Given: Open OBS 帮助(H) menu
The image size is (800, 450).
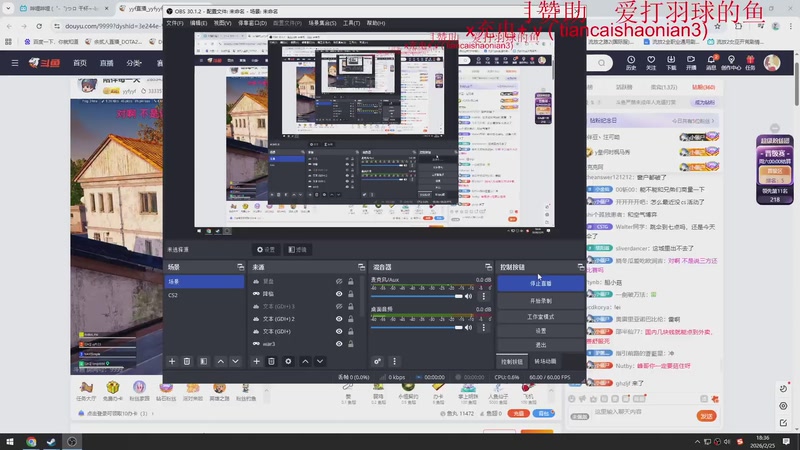Looking at the screenshot, I should (x=376, y=23).
